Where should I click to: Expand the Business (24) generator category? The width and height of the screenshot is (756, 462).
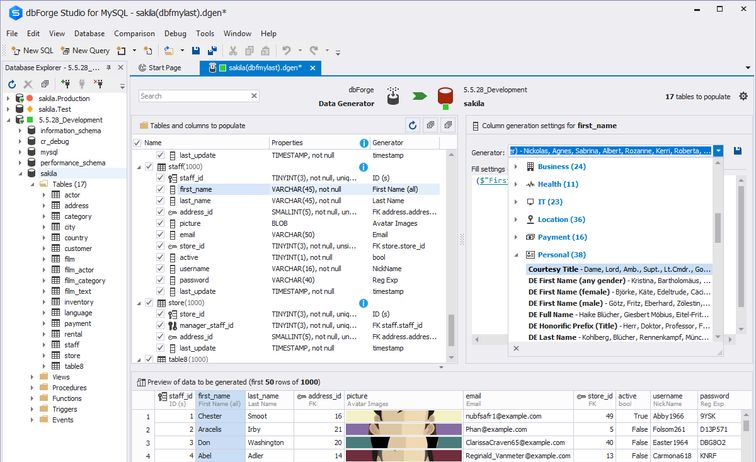(x=516, y=166)
